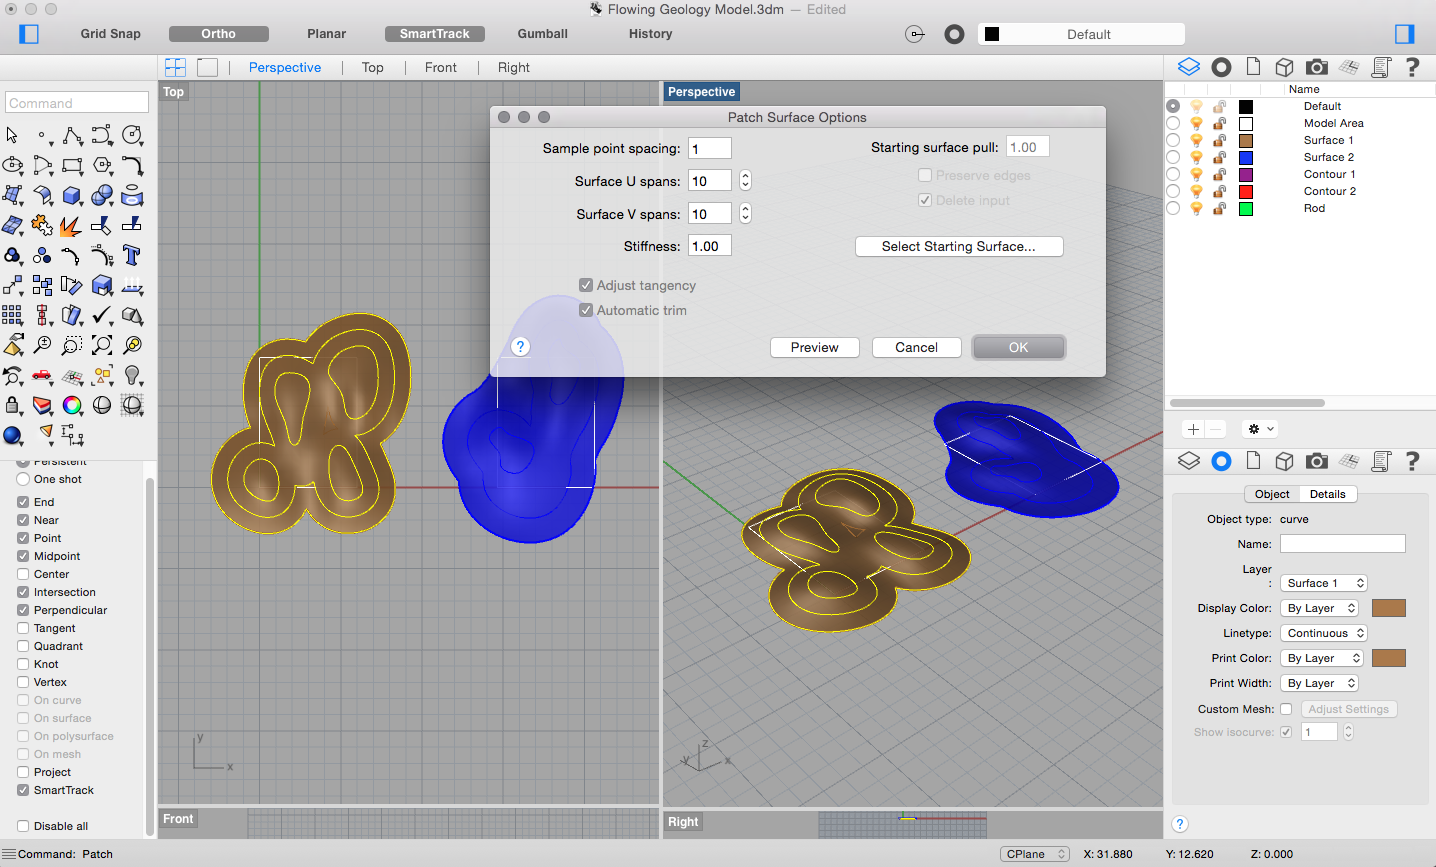1436x867 pixels.
Task: Click the puzzle-piece Join tool
Action: coord(42,225)
